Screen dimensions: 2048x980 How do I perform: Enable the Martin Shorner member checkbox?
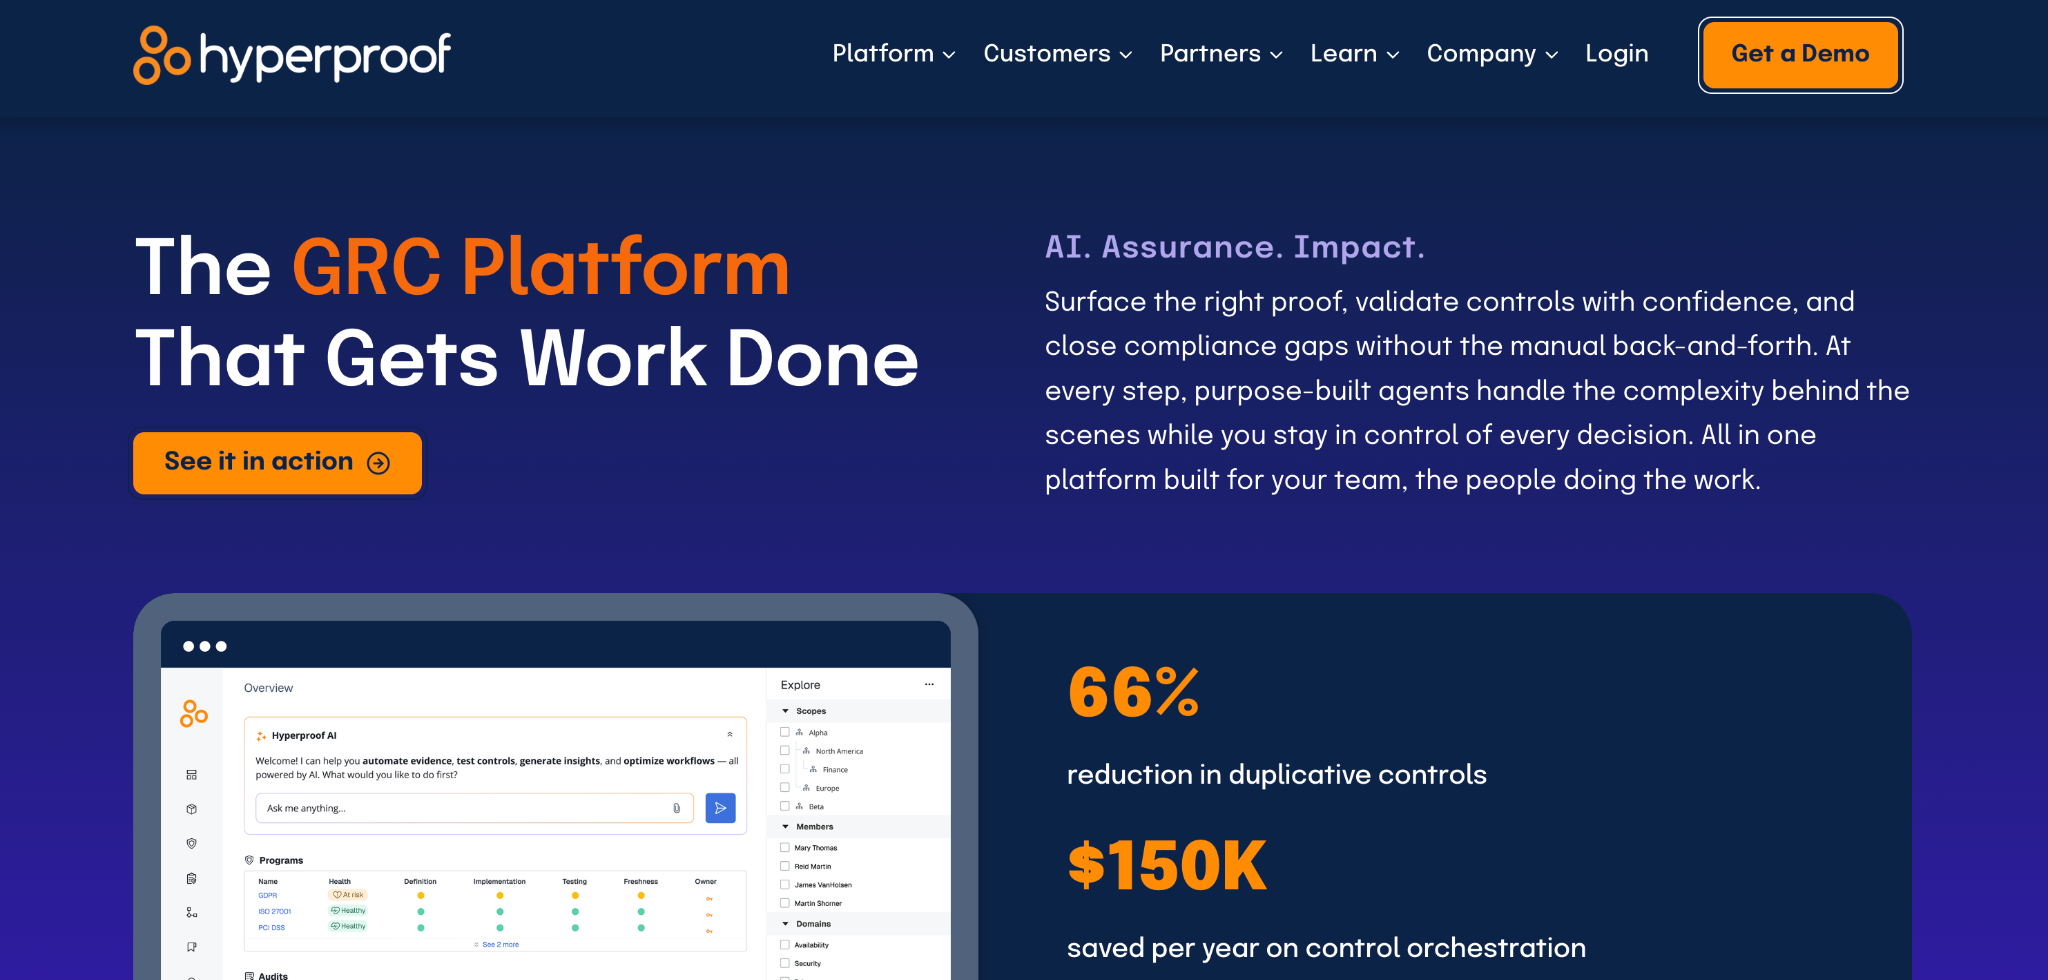(785, 903)
